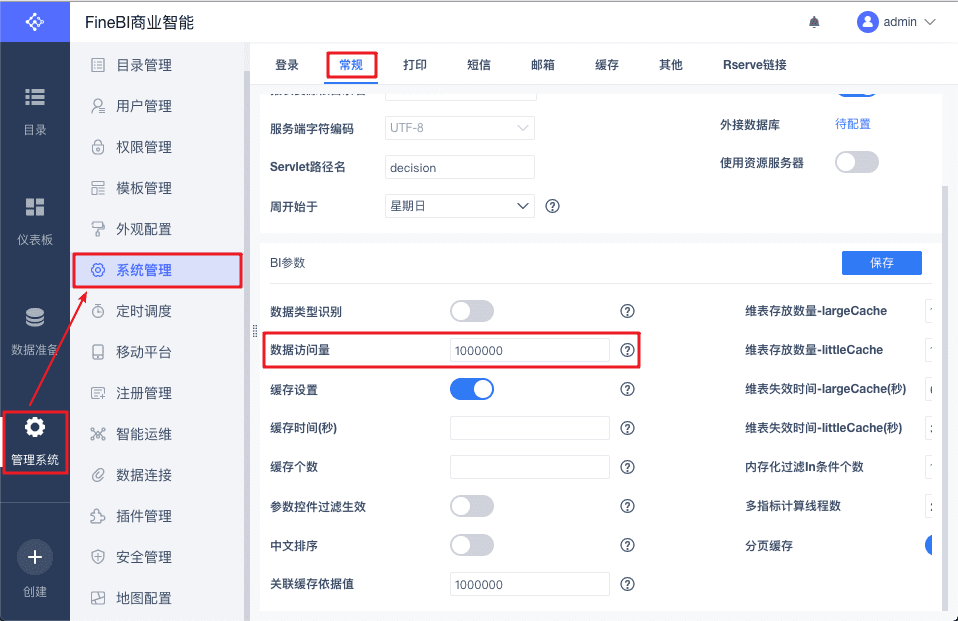
Task: Click the 创建 plus icon
Action: 35,557
